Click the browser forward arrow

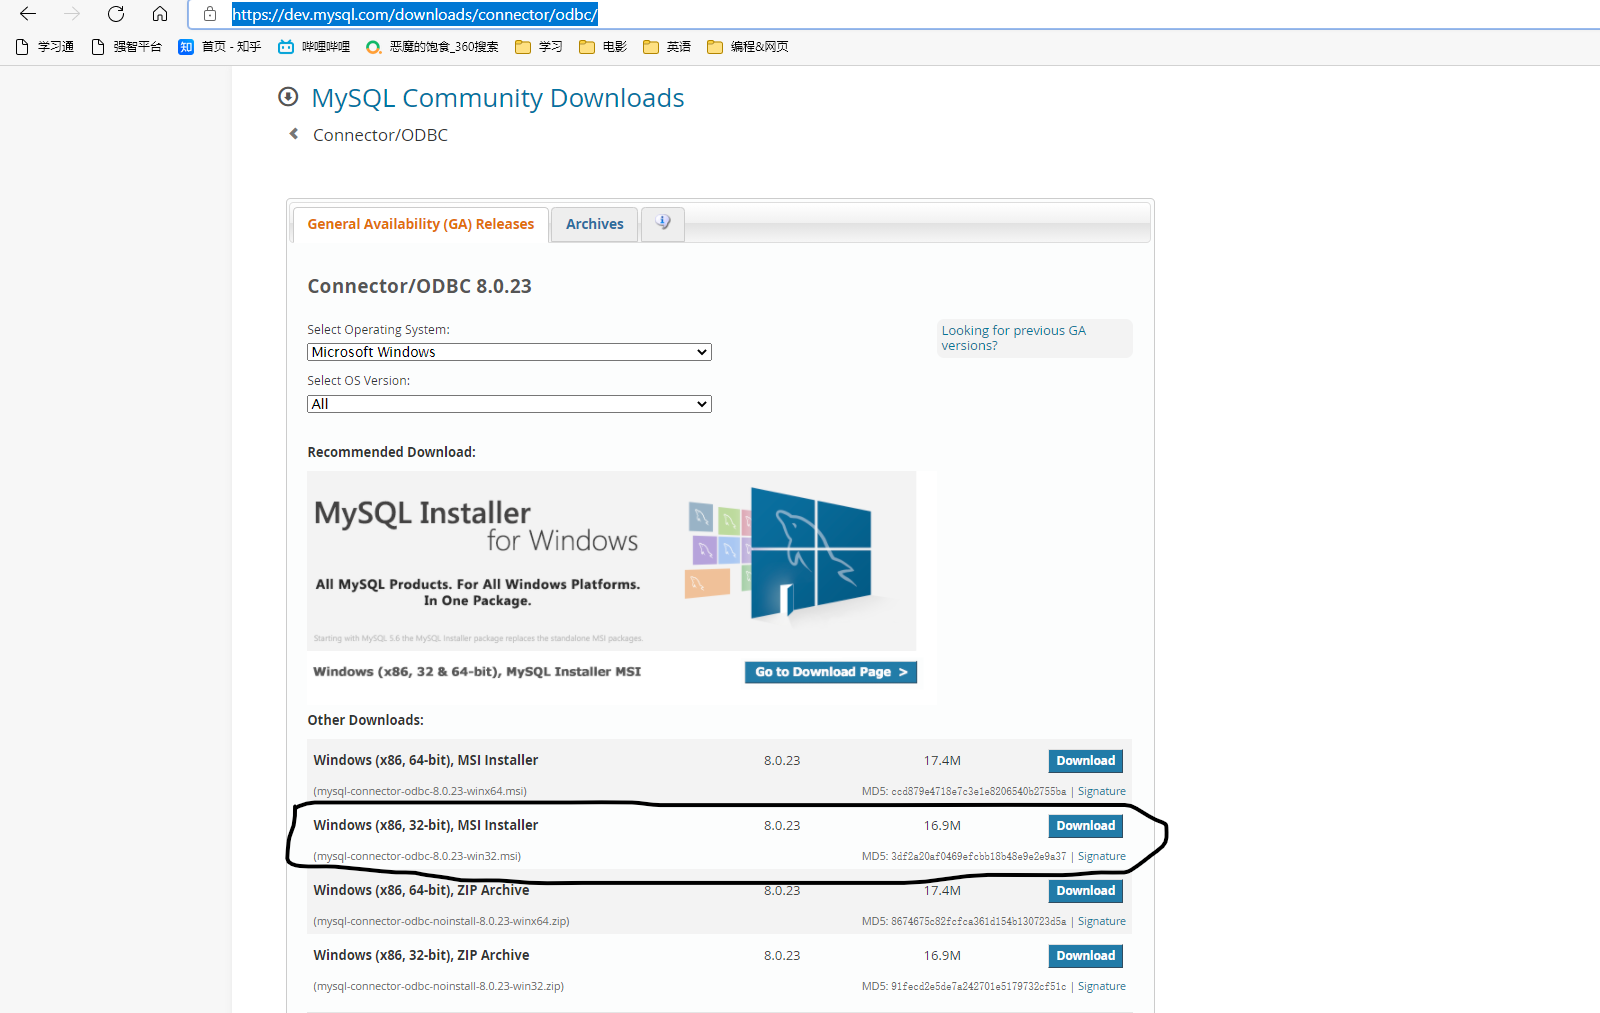(72, 14)
